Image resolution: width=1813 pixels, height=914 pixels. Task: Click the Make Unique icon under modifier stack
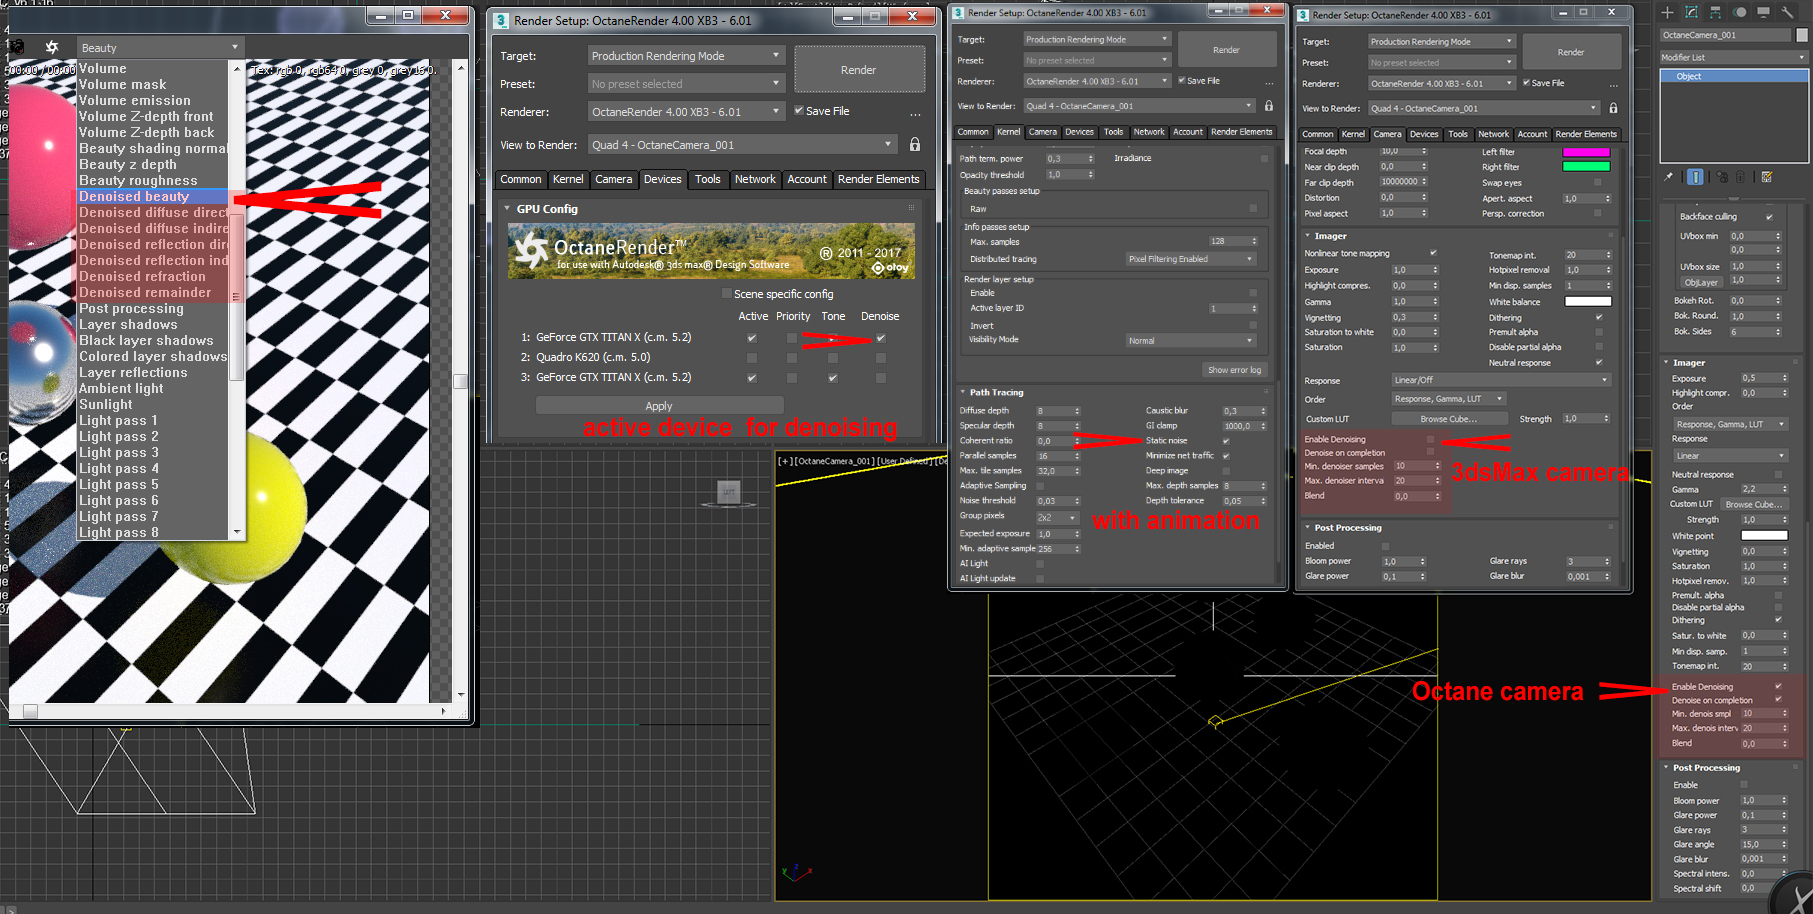pos(1721,177)
